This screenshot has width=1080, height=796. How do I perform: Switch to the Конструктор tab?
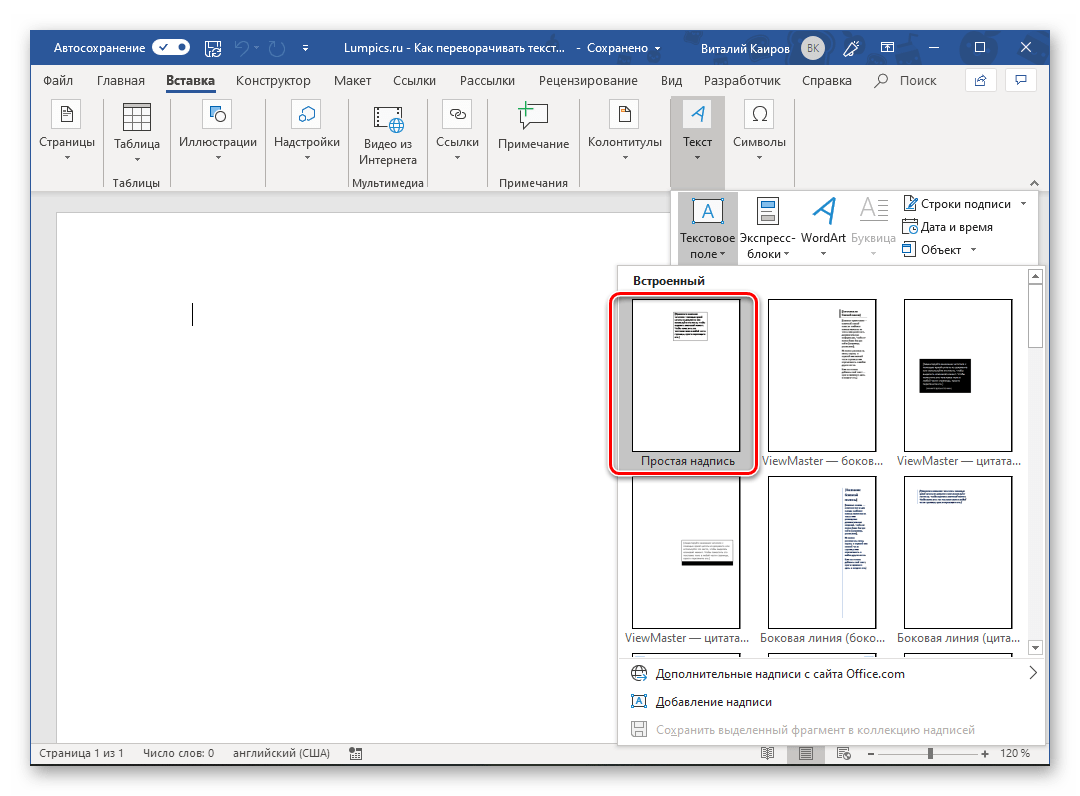pyautogui.click(x=273, y=81)
